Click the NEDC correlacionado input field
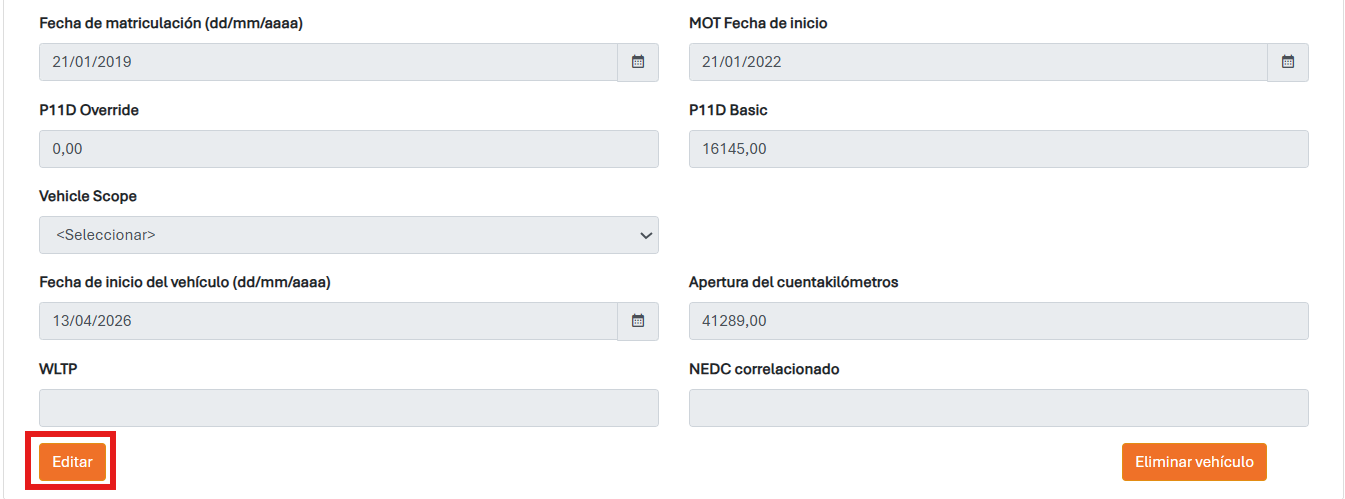The height and width of the screenshot is (499, 1345). [998, 408]
